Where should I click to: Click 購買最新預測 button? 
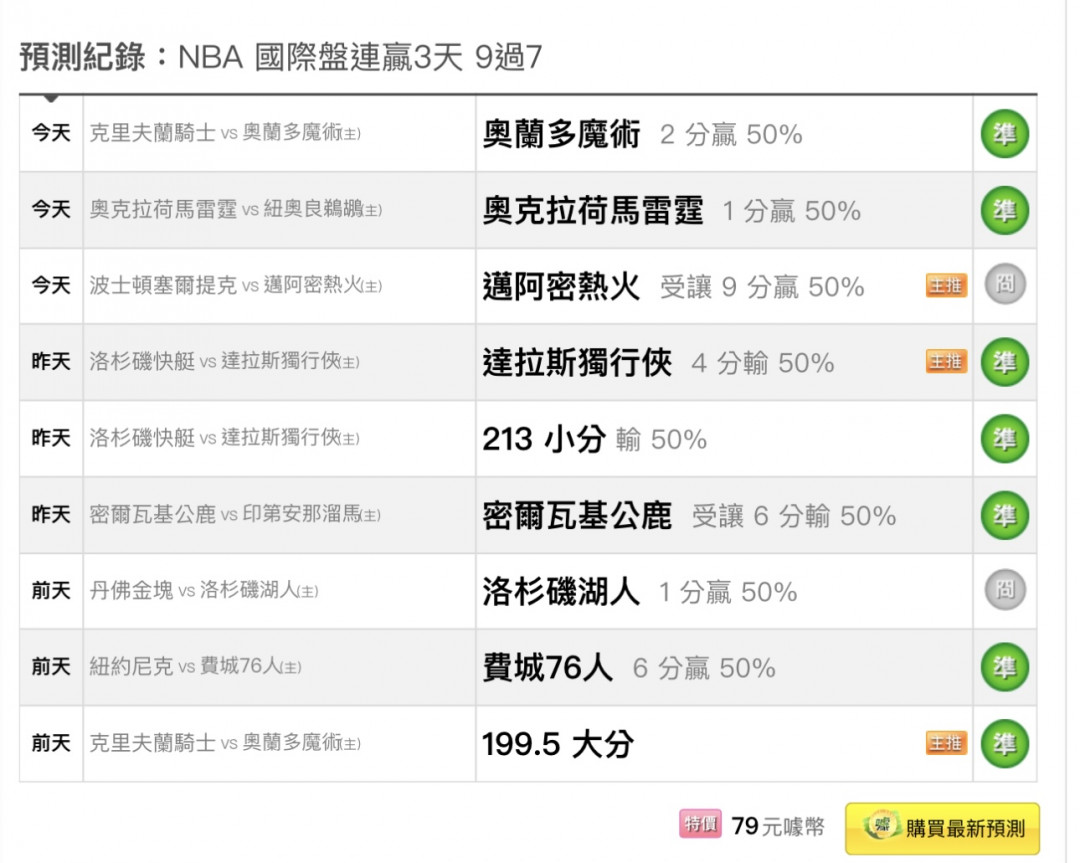click(x=942, y=829)
